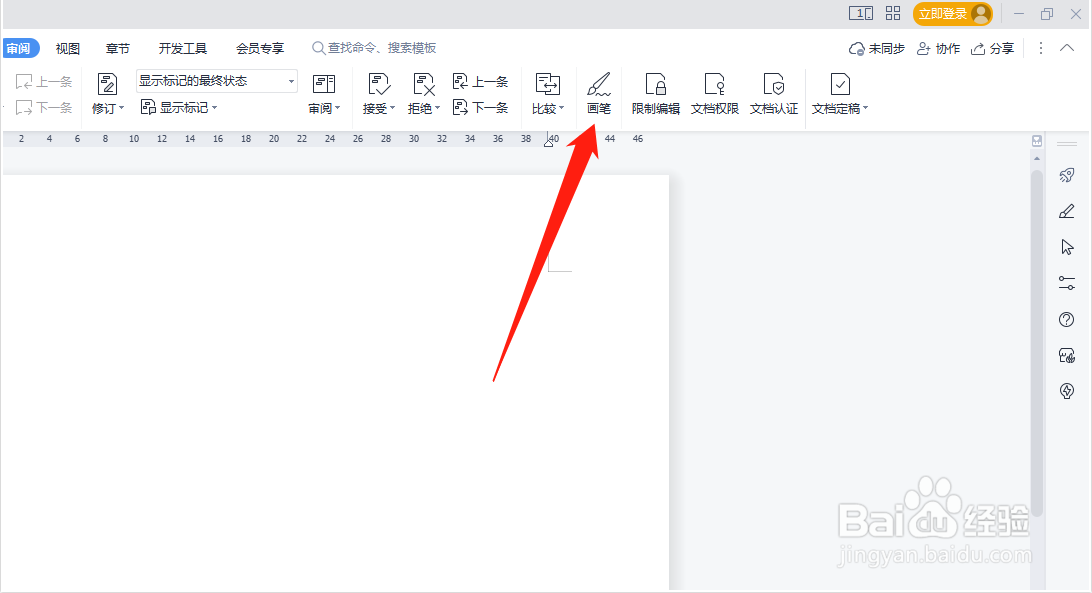This screenshot has width=1092, height=593.
Task: Expand the 拒绝 dropdown arrow
Action: (437, 108)
